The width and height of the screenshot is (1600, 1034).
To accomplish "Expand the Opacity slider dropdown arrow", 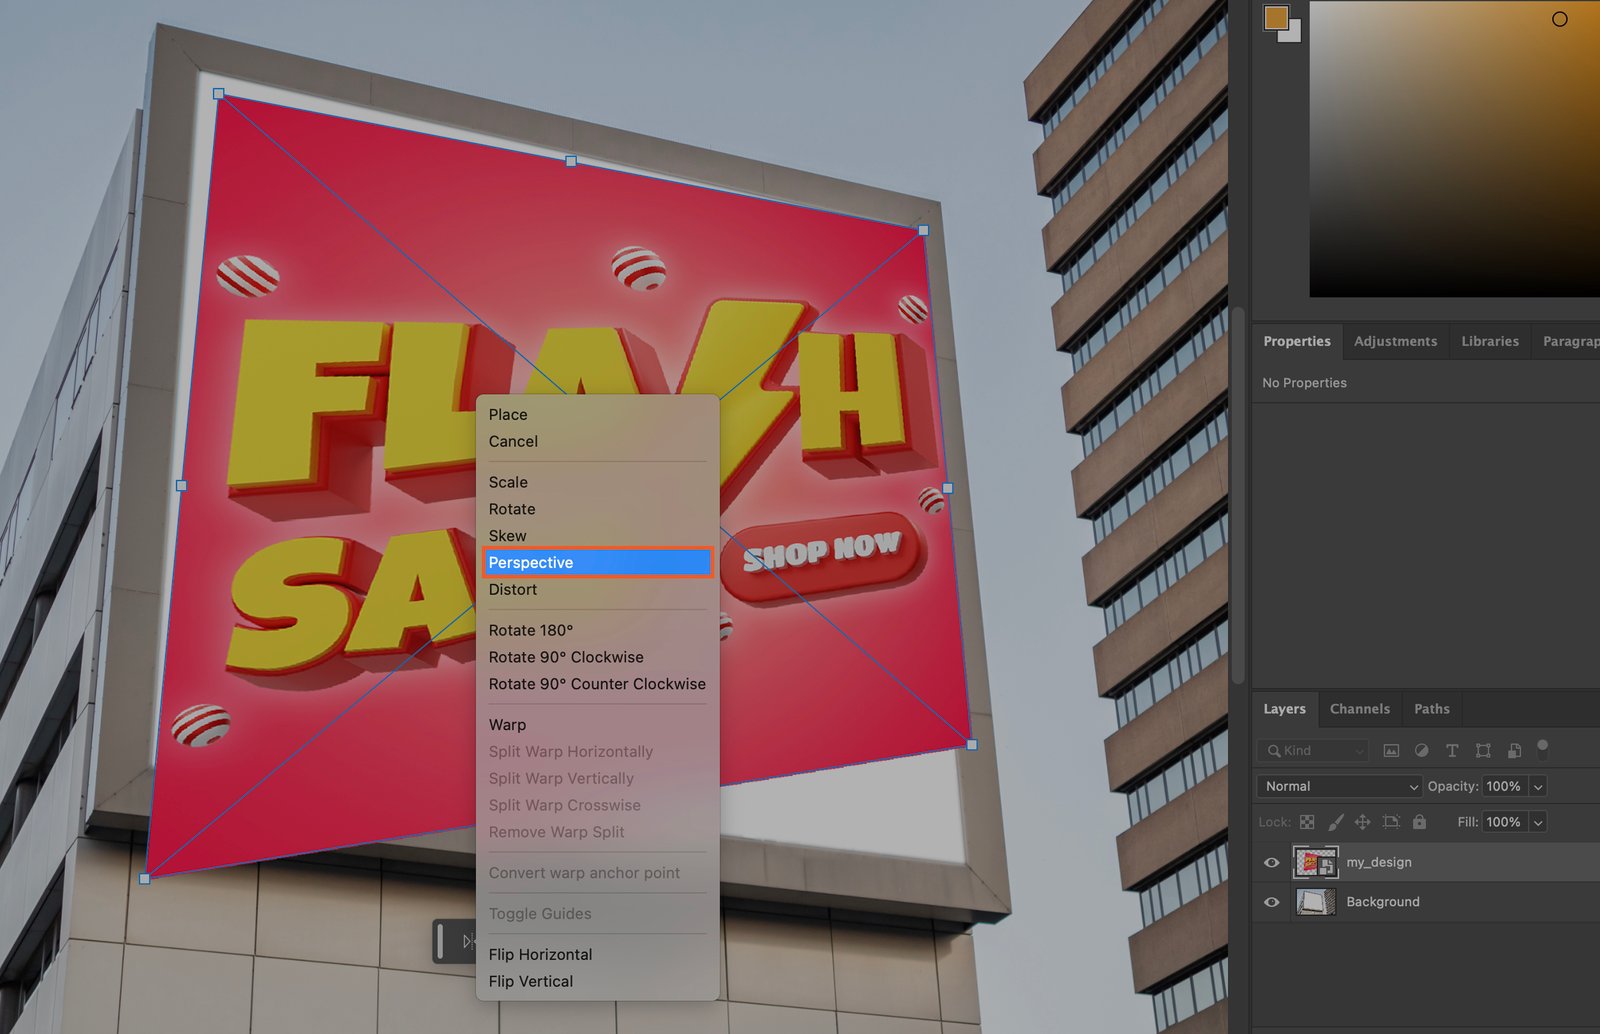I will coord(1538,786).
